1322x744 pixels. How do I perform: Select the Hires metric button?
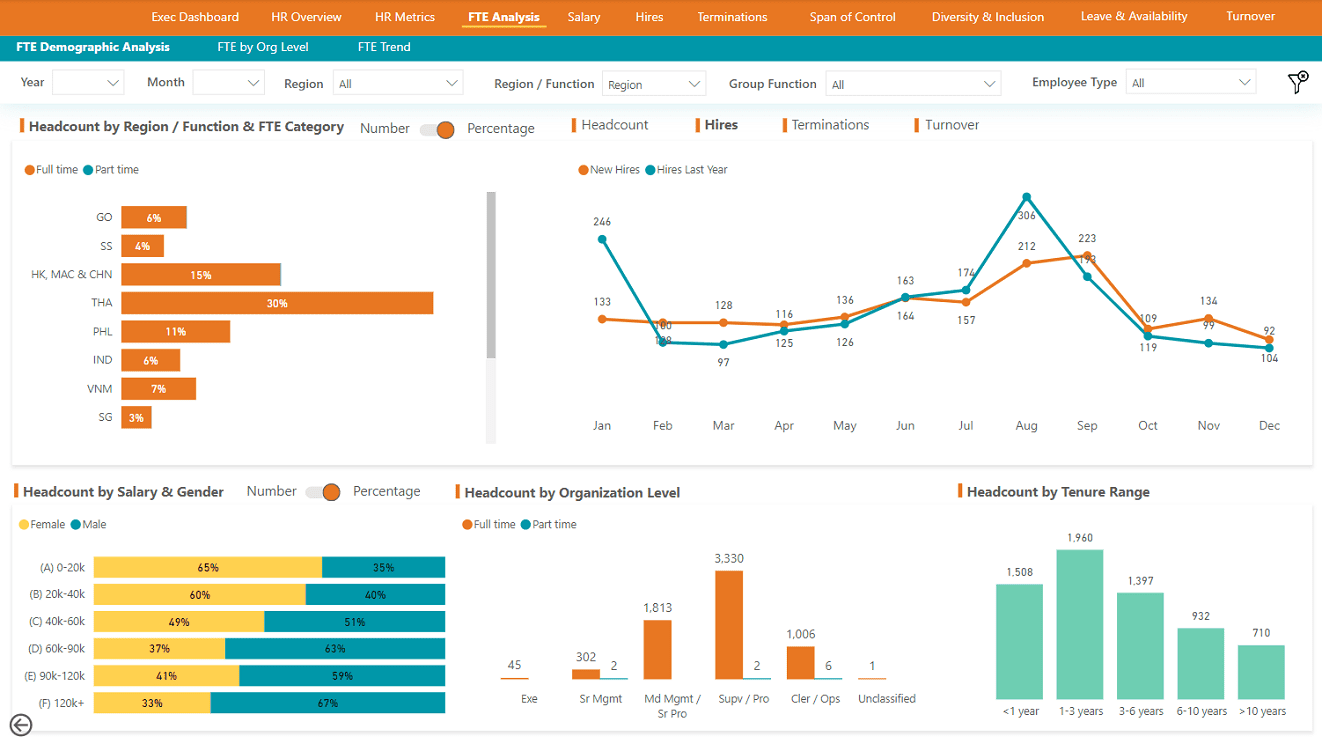724,124
